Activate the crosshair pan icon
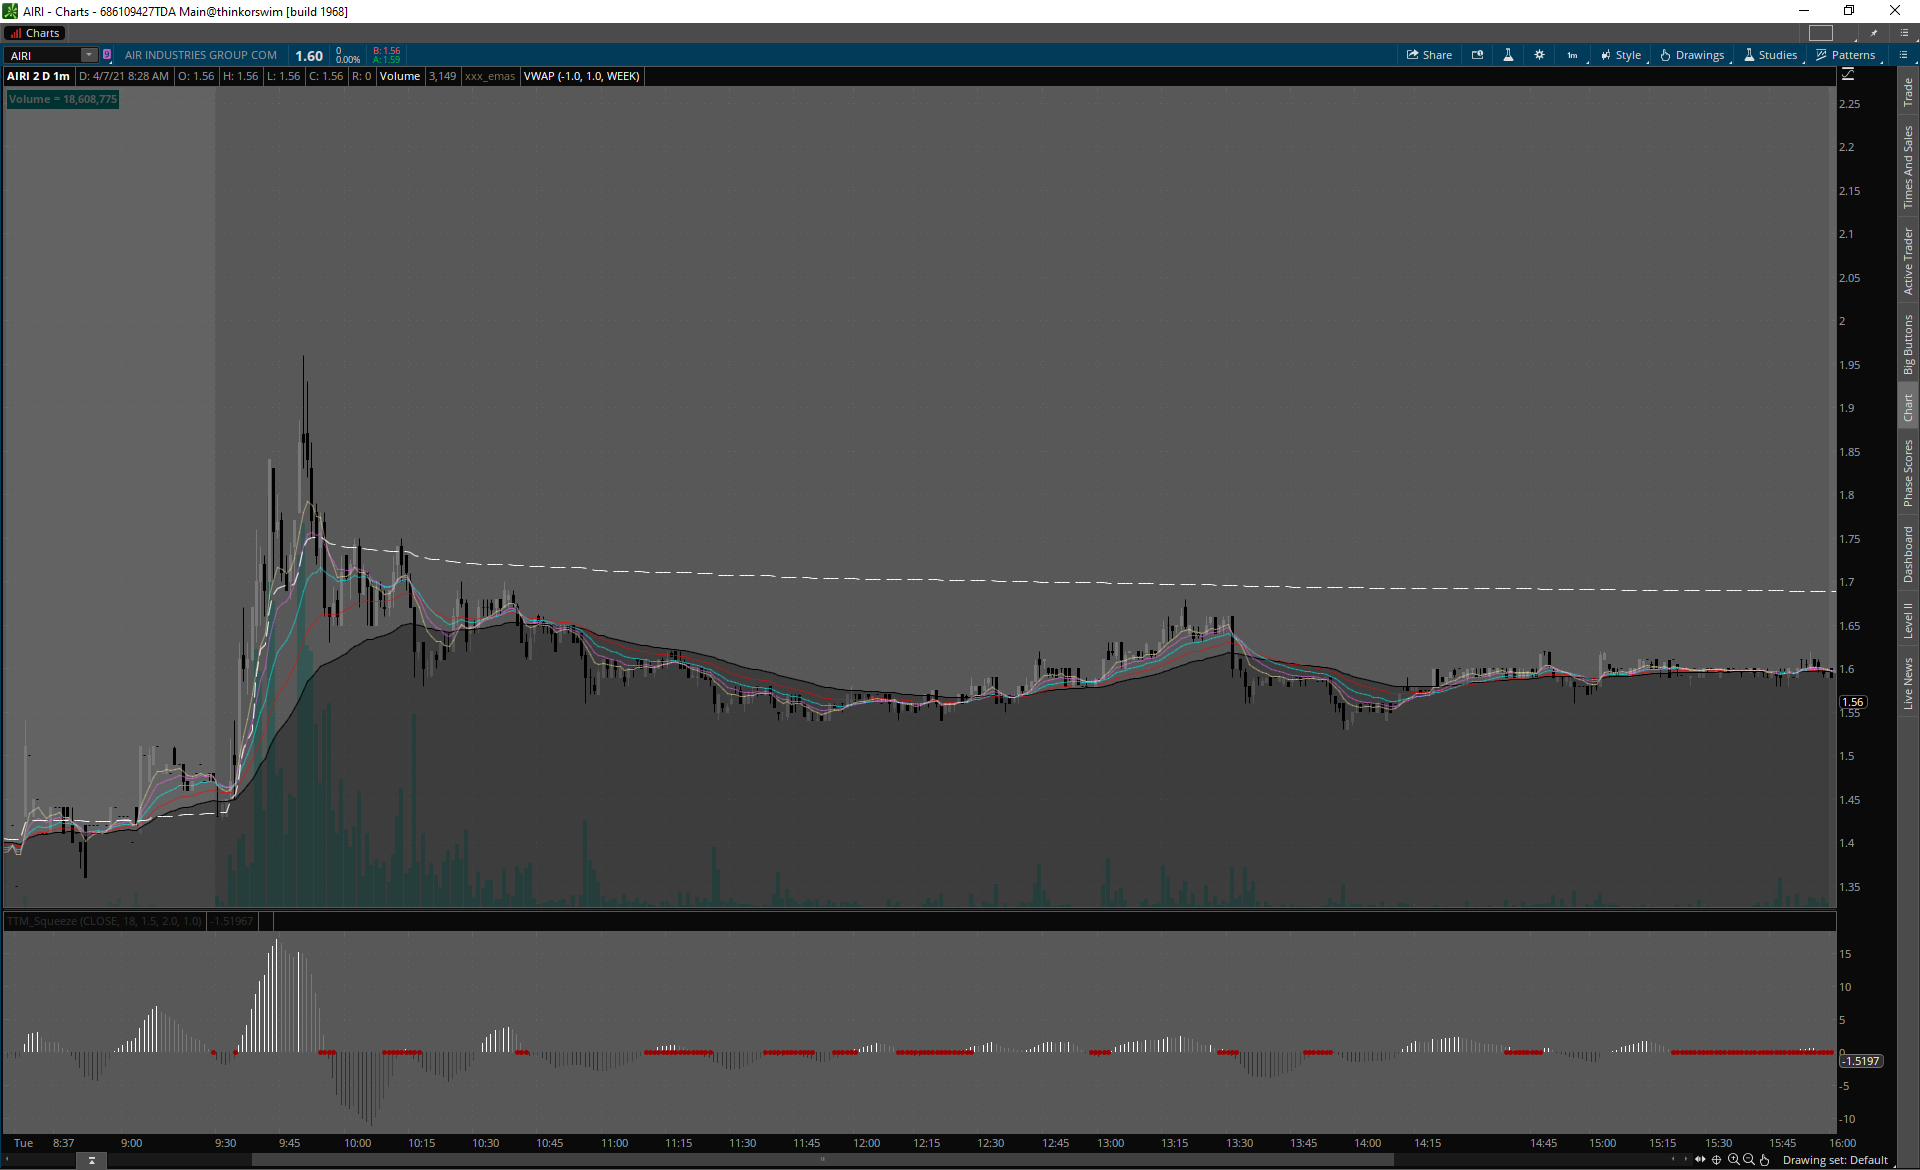The width and height of the screenshot is (1920, 1170). coord(1716,1160)
